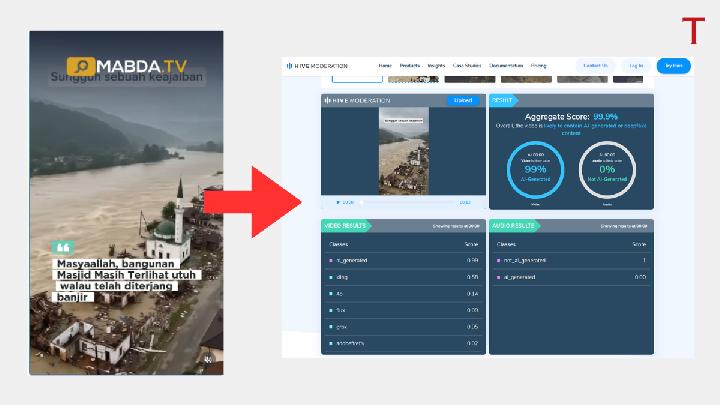Open the Products dropdown menu
Screen dimensions: 720x405
coord(410,66)
